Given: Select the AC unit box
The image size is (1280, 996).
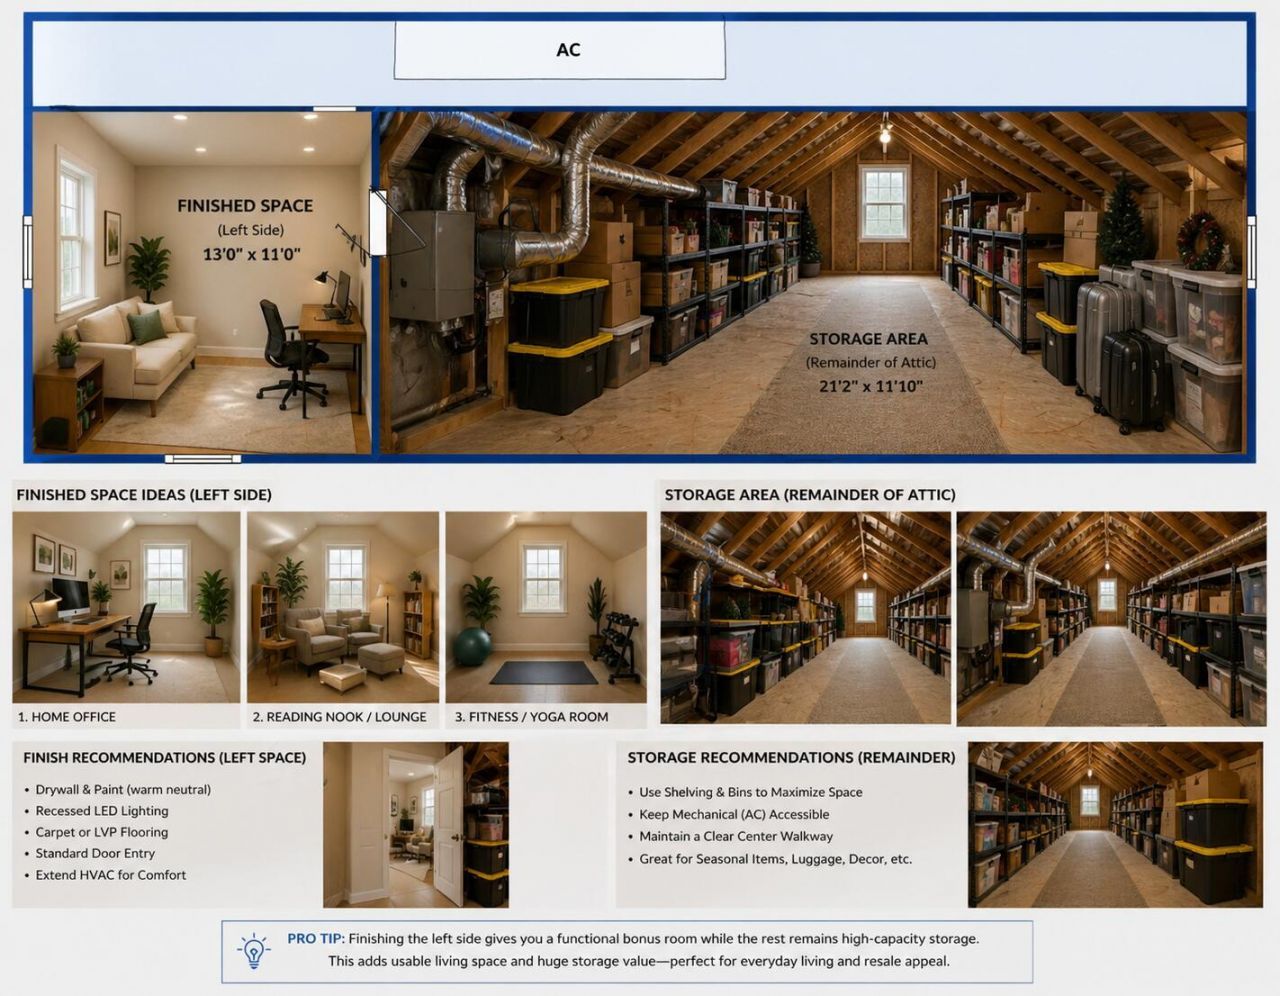Looking at the screenshot, I should (559, 50).
